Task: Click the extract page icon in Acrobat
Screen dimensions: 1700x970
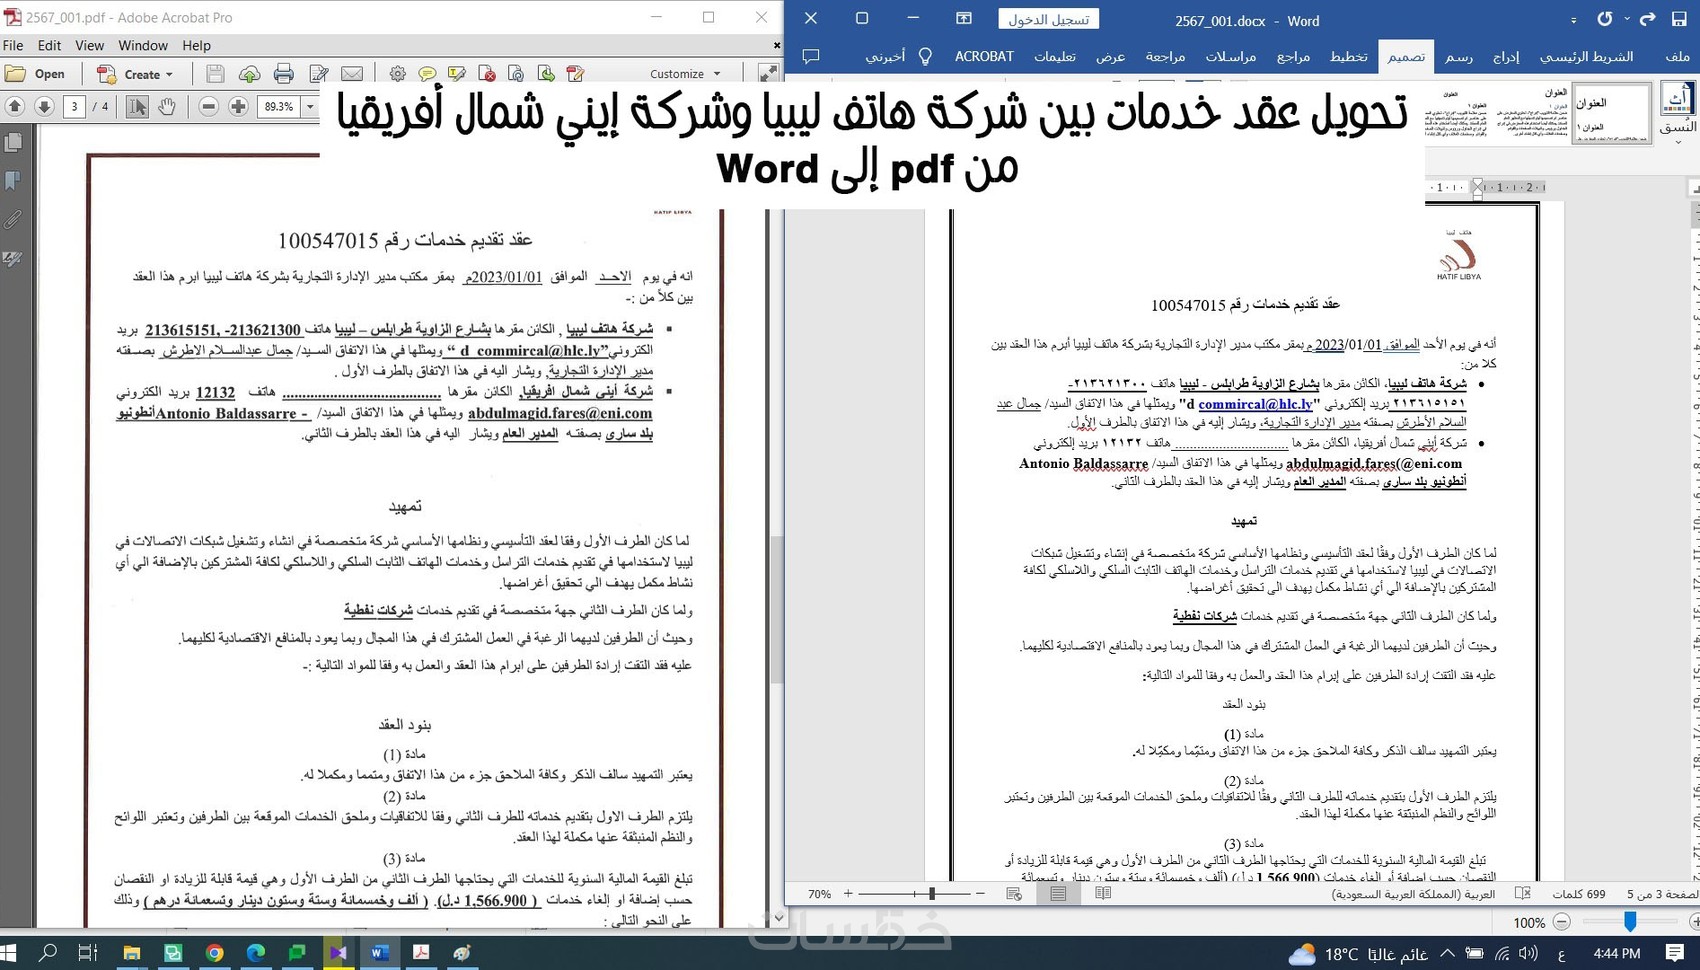Action: tap(546, 74)
